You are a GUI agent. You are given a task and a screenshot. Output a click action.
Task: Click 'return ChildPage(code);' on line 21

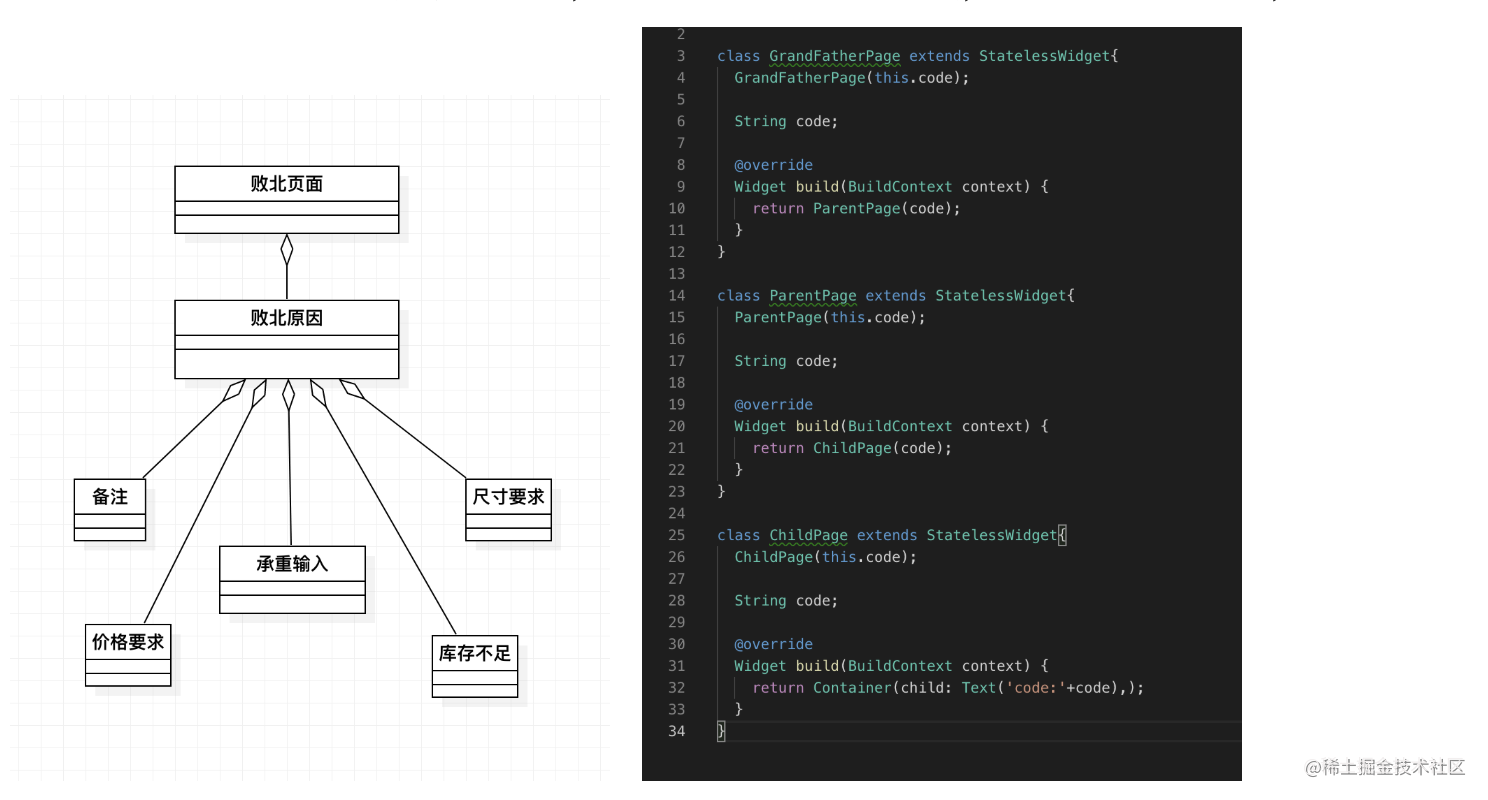click(852, 448)
